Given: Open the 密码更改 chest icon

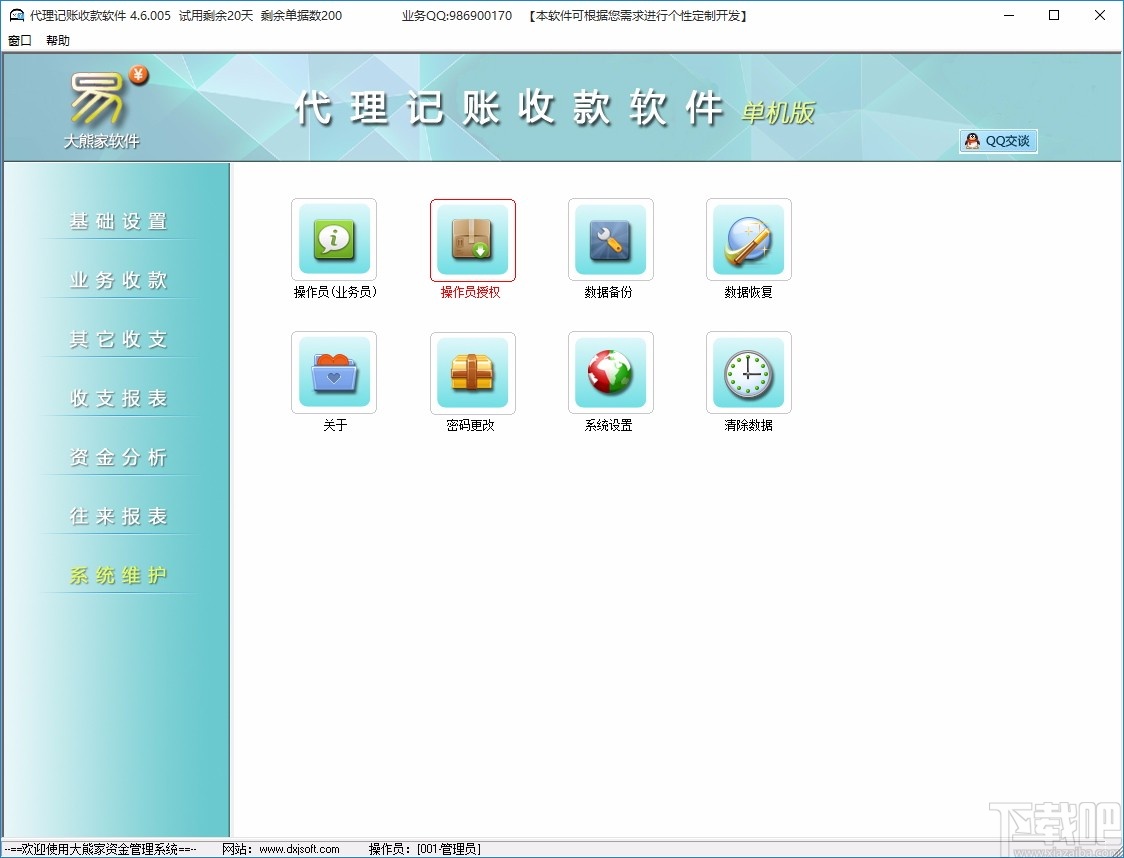Looking at the screenshot, I should click(472, 373).
